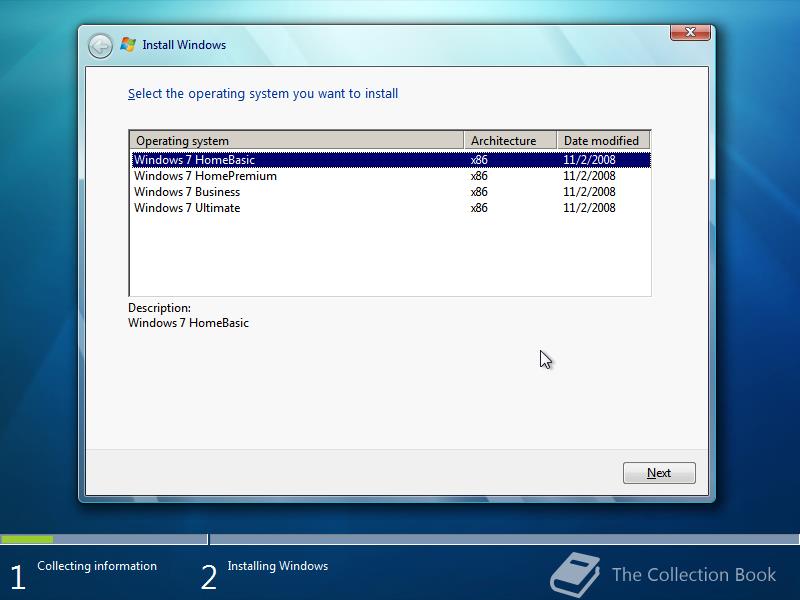
Task: Click x86 architecture in Business row
Action: click(479, 192)
